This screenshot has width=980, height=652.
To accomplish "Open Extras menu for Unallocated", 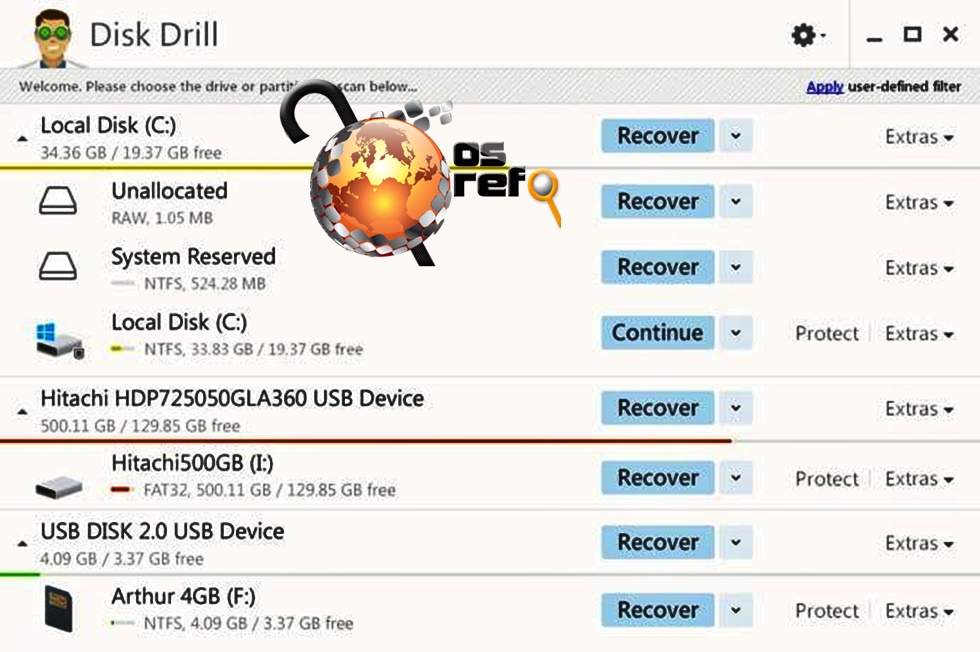I will coord(919,202).
